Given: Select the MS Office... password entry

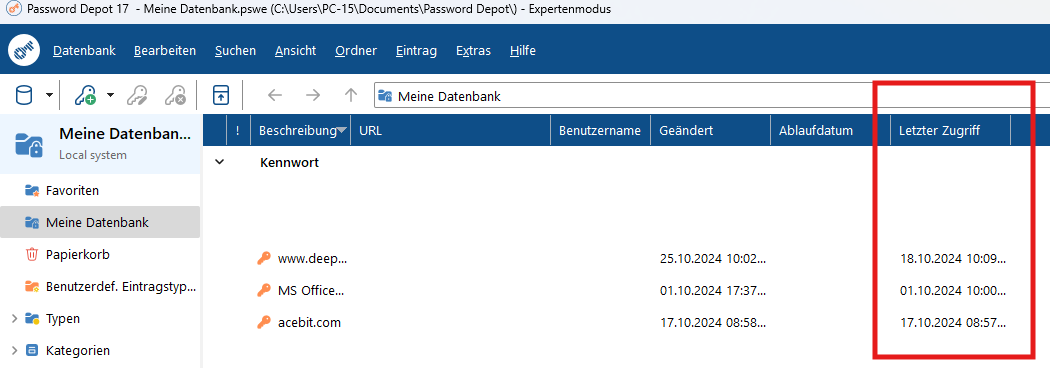Looking at the screenshot, I should point(311,291).
